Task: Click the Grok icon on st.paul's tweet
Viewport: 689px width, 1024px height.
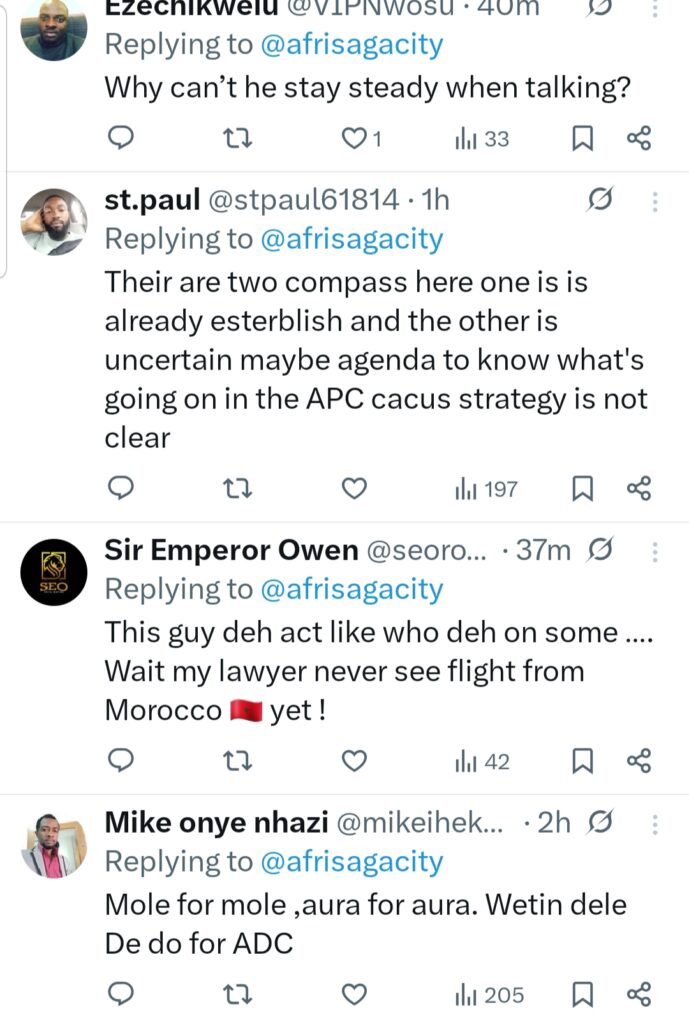Action: [x=599, y=201]
